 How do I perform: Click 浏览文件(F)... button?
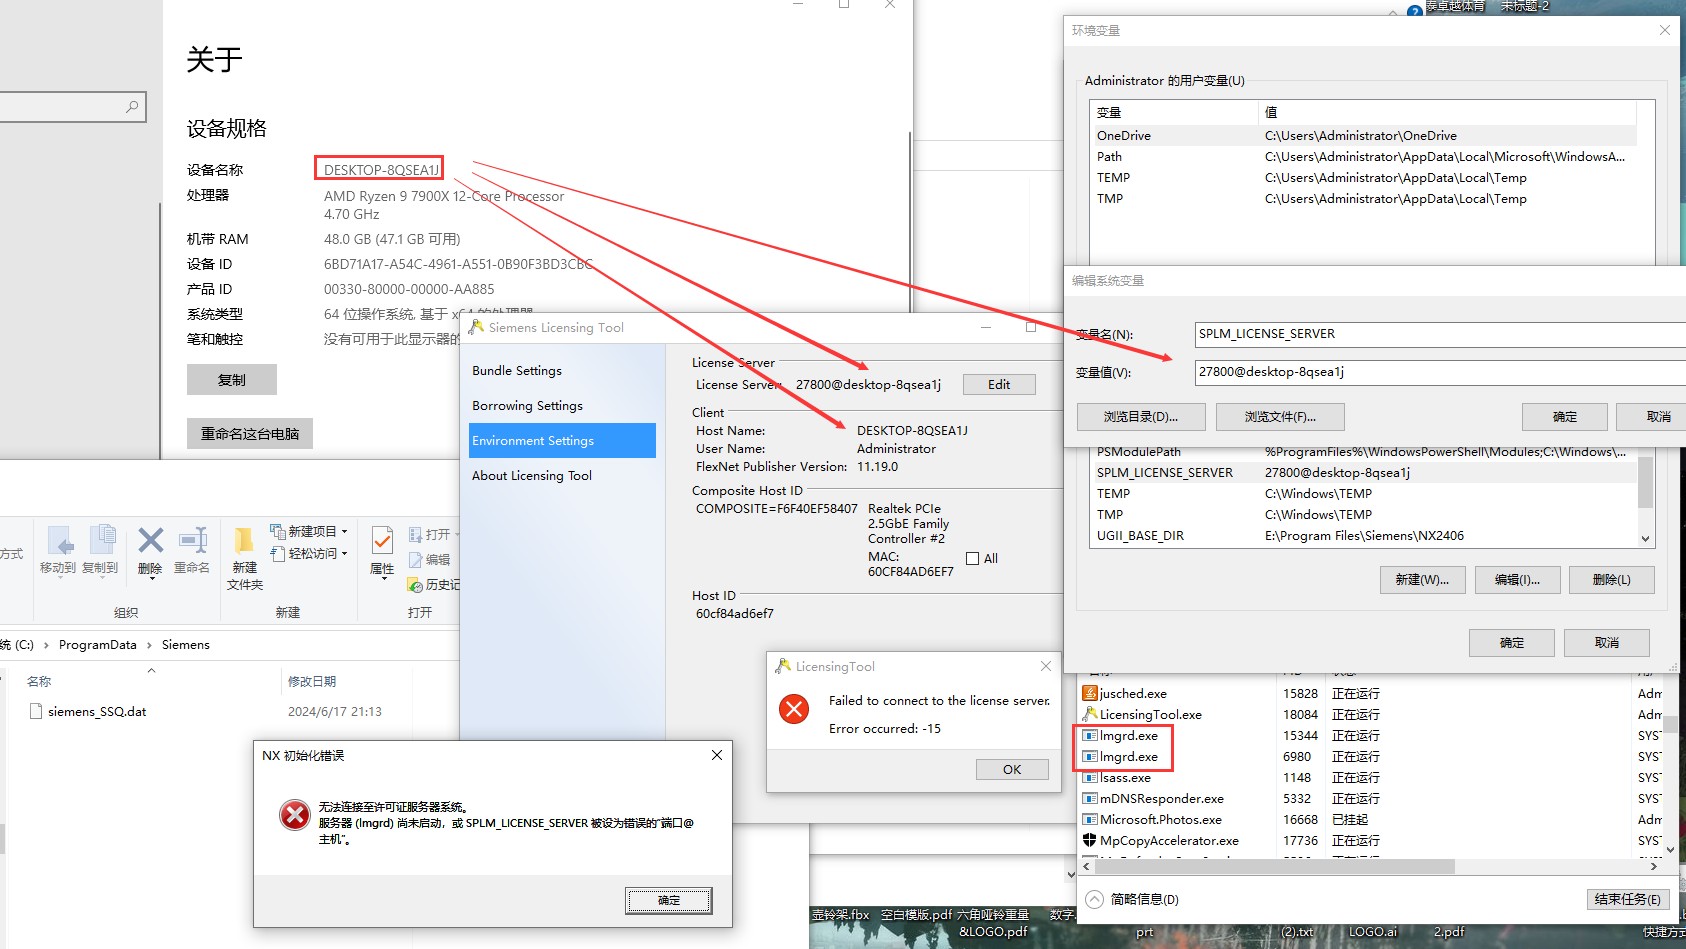click(1280, 417)
